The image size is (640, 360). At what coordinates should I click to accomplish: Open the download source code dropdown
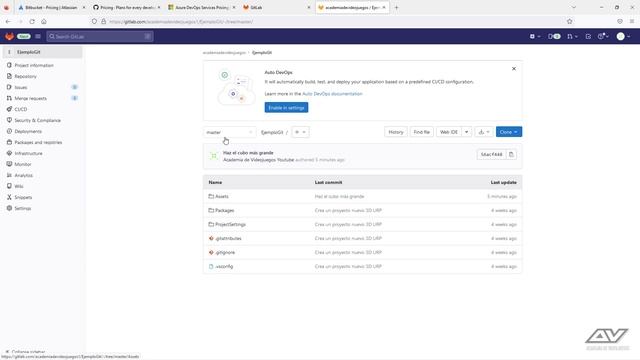(484, 132)
